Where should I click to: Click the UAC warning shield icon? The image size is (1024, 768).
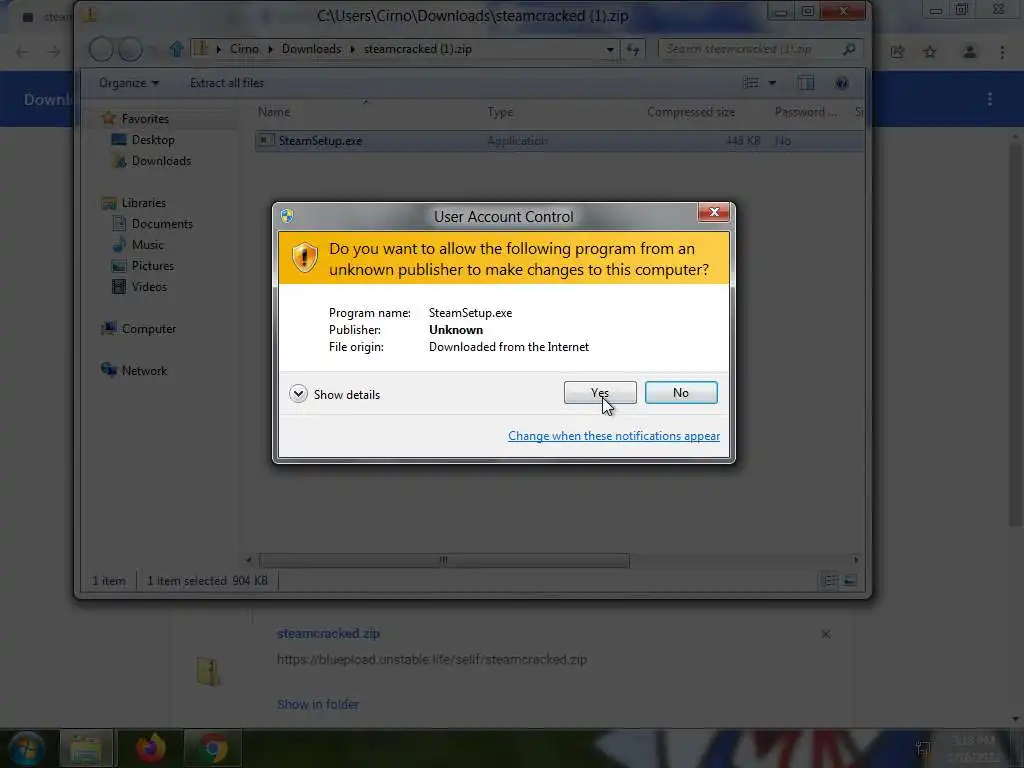coord(304,257)
